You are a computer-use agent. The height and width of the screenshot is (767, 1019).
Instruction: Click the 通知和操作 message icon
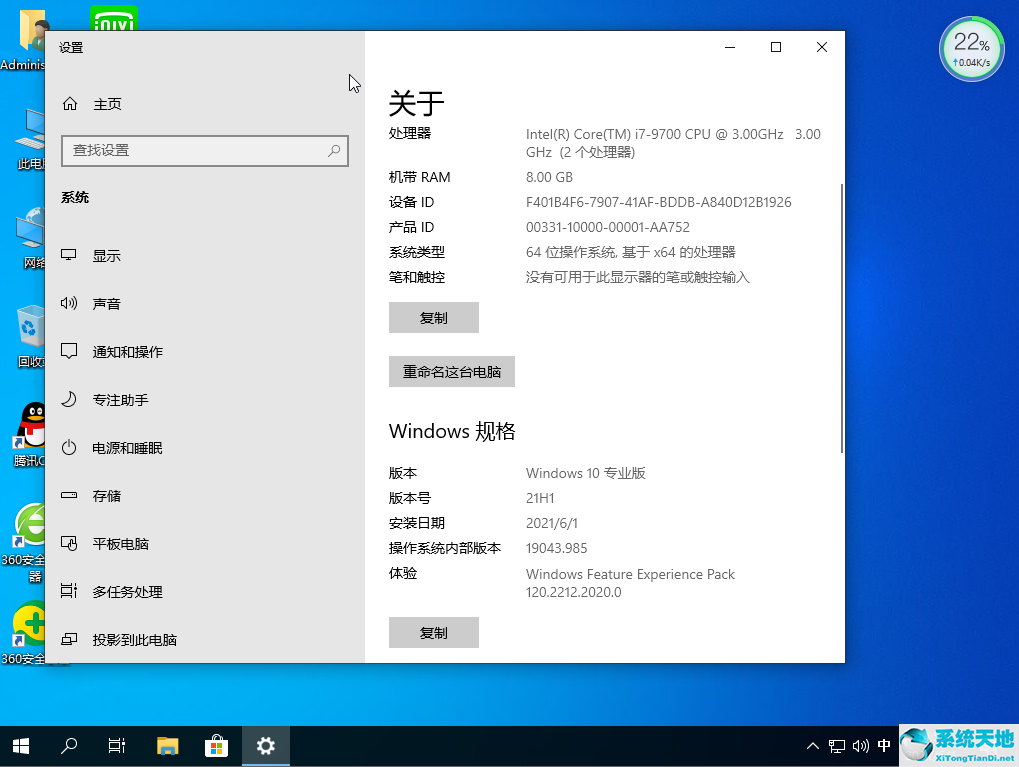[x=69, y=351]
